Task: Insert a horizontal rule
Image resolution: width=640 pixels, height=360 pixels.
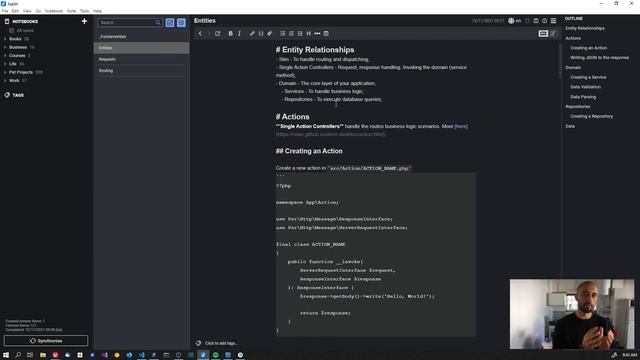Action: [317, 33]
